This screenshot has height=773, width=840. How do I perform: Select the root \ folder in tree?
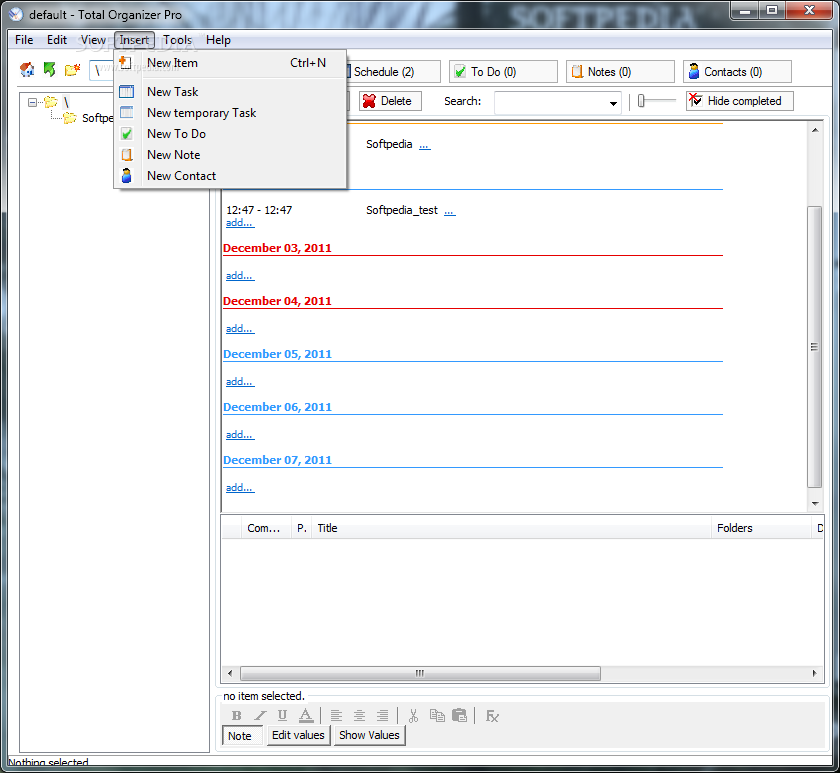[66, 102]
